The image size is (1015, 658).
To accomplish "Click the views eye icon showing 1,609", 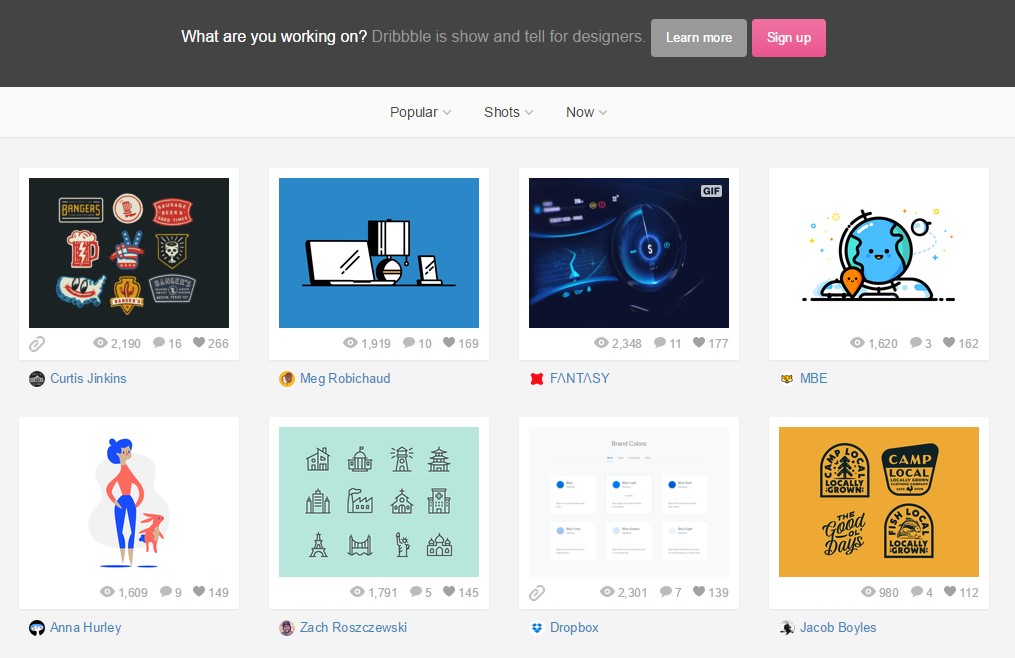I will coord(107,592).
